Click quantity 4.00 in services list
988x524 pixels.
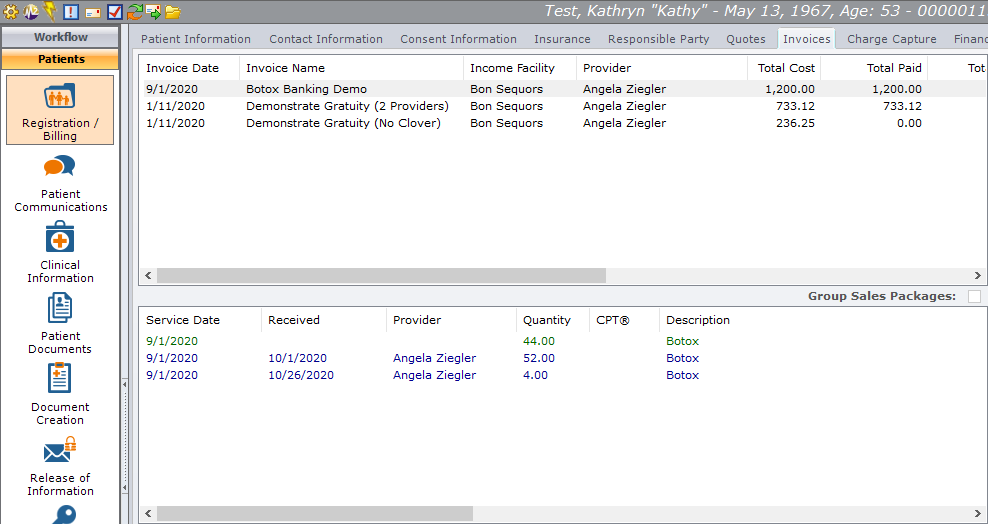point(535,375)
